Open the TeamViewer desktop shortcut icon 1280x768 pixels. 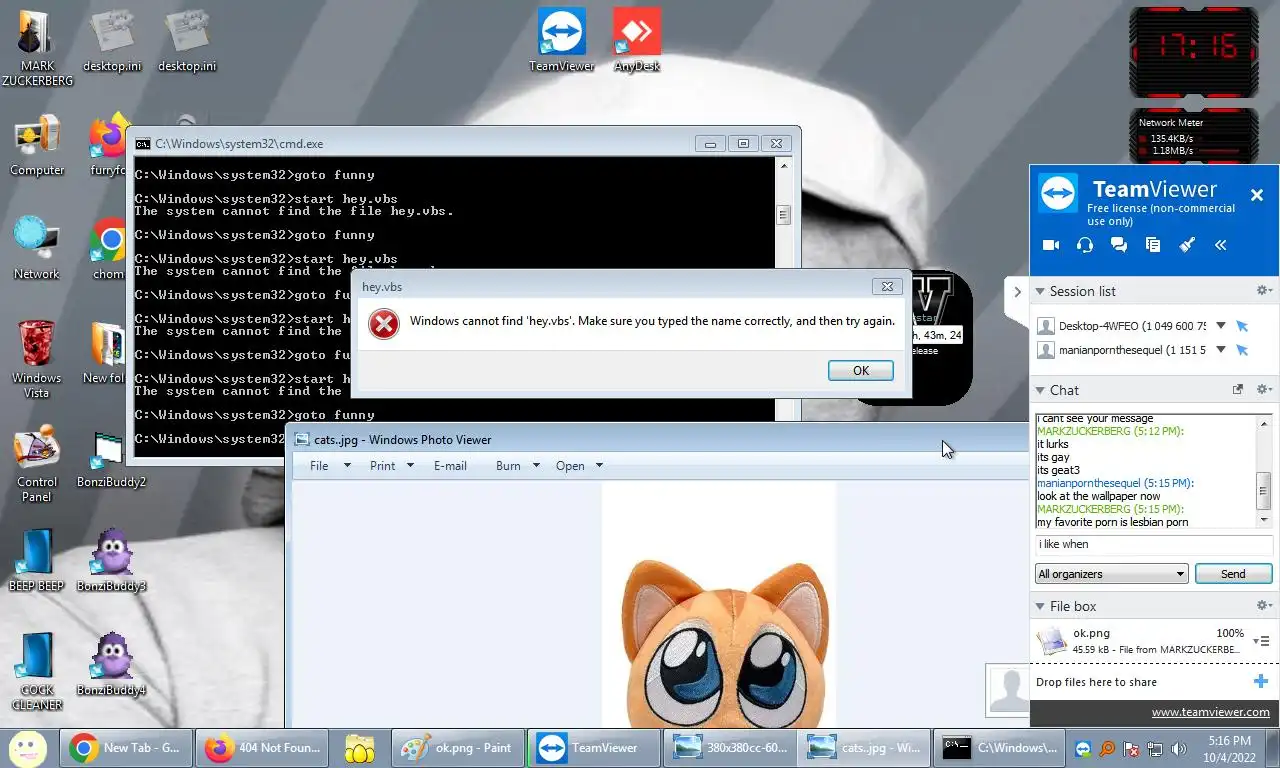(561, 40)
